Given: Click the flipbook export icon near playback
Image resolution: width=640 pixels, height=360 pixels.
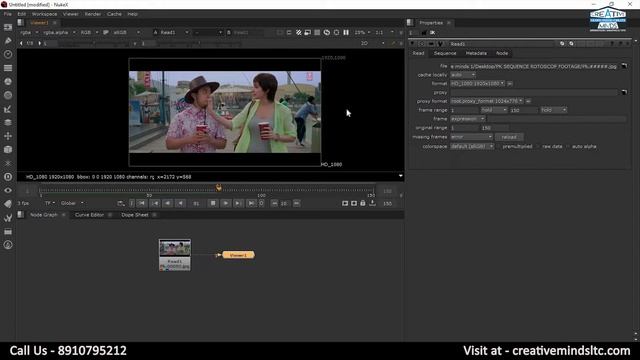Looking at the screenshot, I should [373, 203].
